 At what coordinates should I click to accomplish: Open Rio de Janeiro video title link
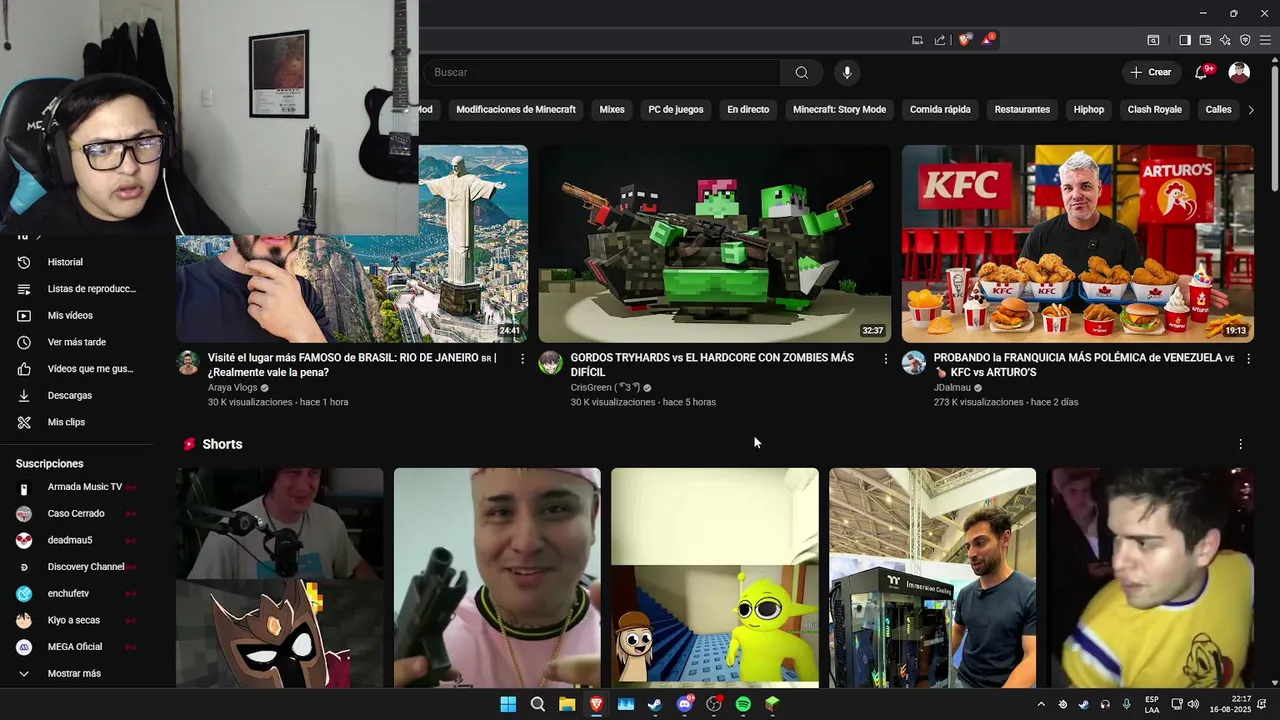click(x=352, y=365)
